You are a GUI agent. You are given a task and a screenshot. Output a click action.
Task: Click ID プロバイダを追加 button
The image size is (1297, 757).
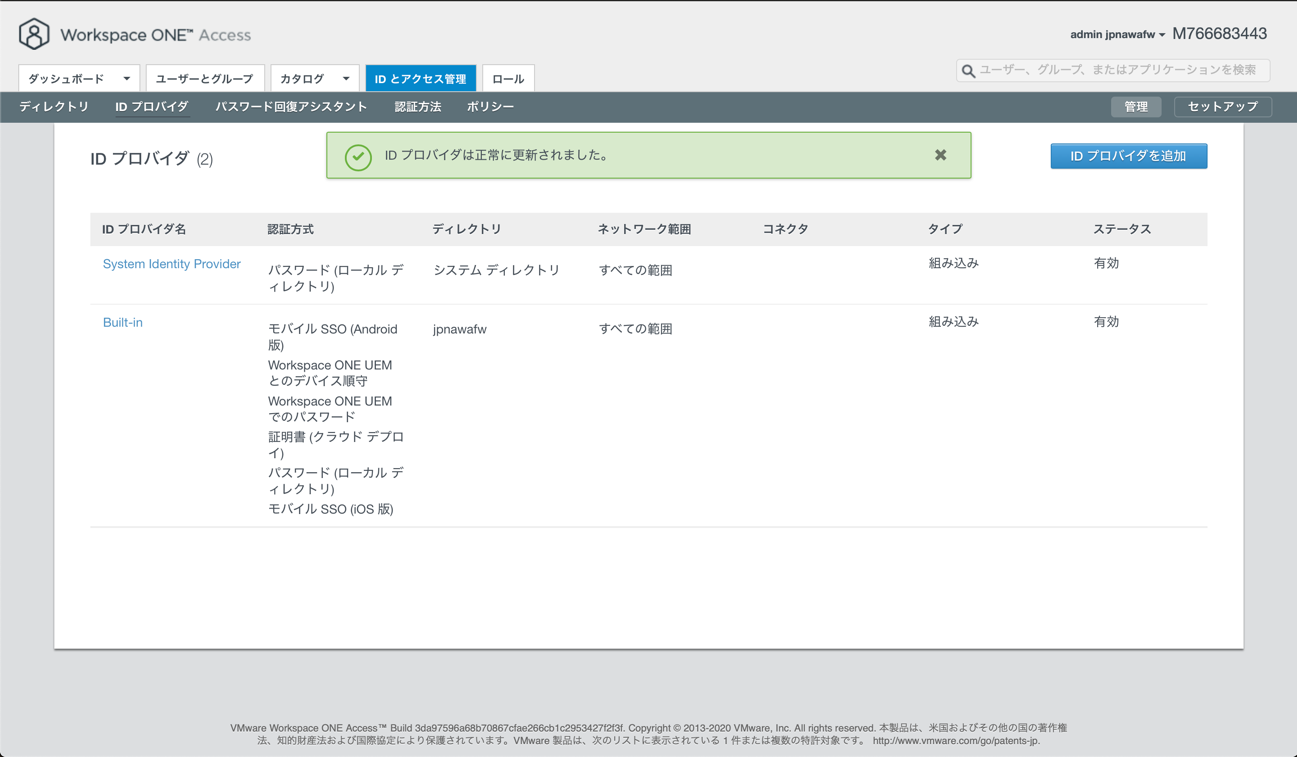[x=1128, y=156]
